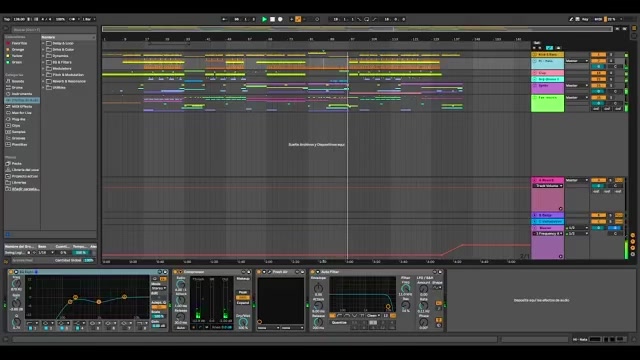Click the MIDI Arrangement Overdub plus icon

(x=291, y=19)
